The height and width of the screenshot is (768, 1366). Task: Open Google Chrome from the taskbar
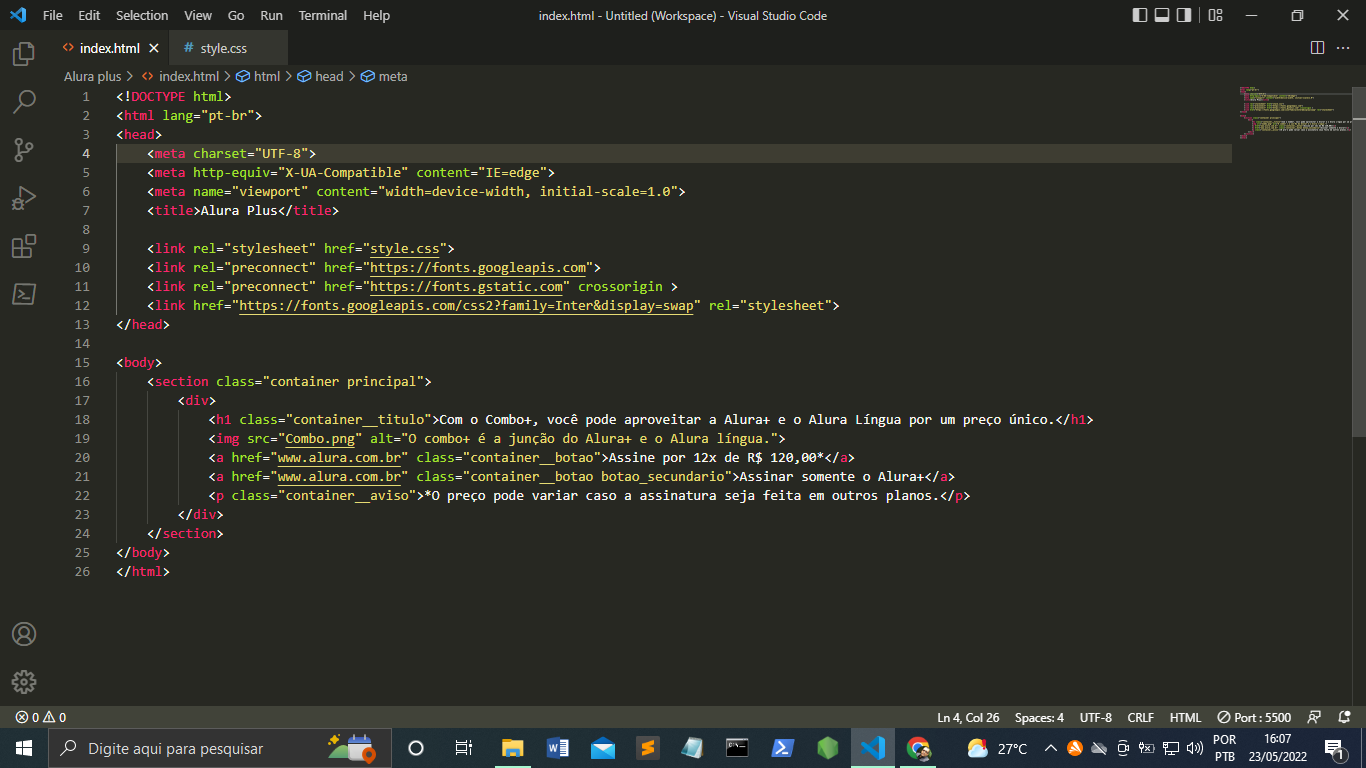tap(917, 748)
